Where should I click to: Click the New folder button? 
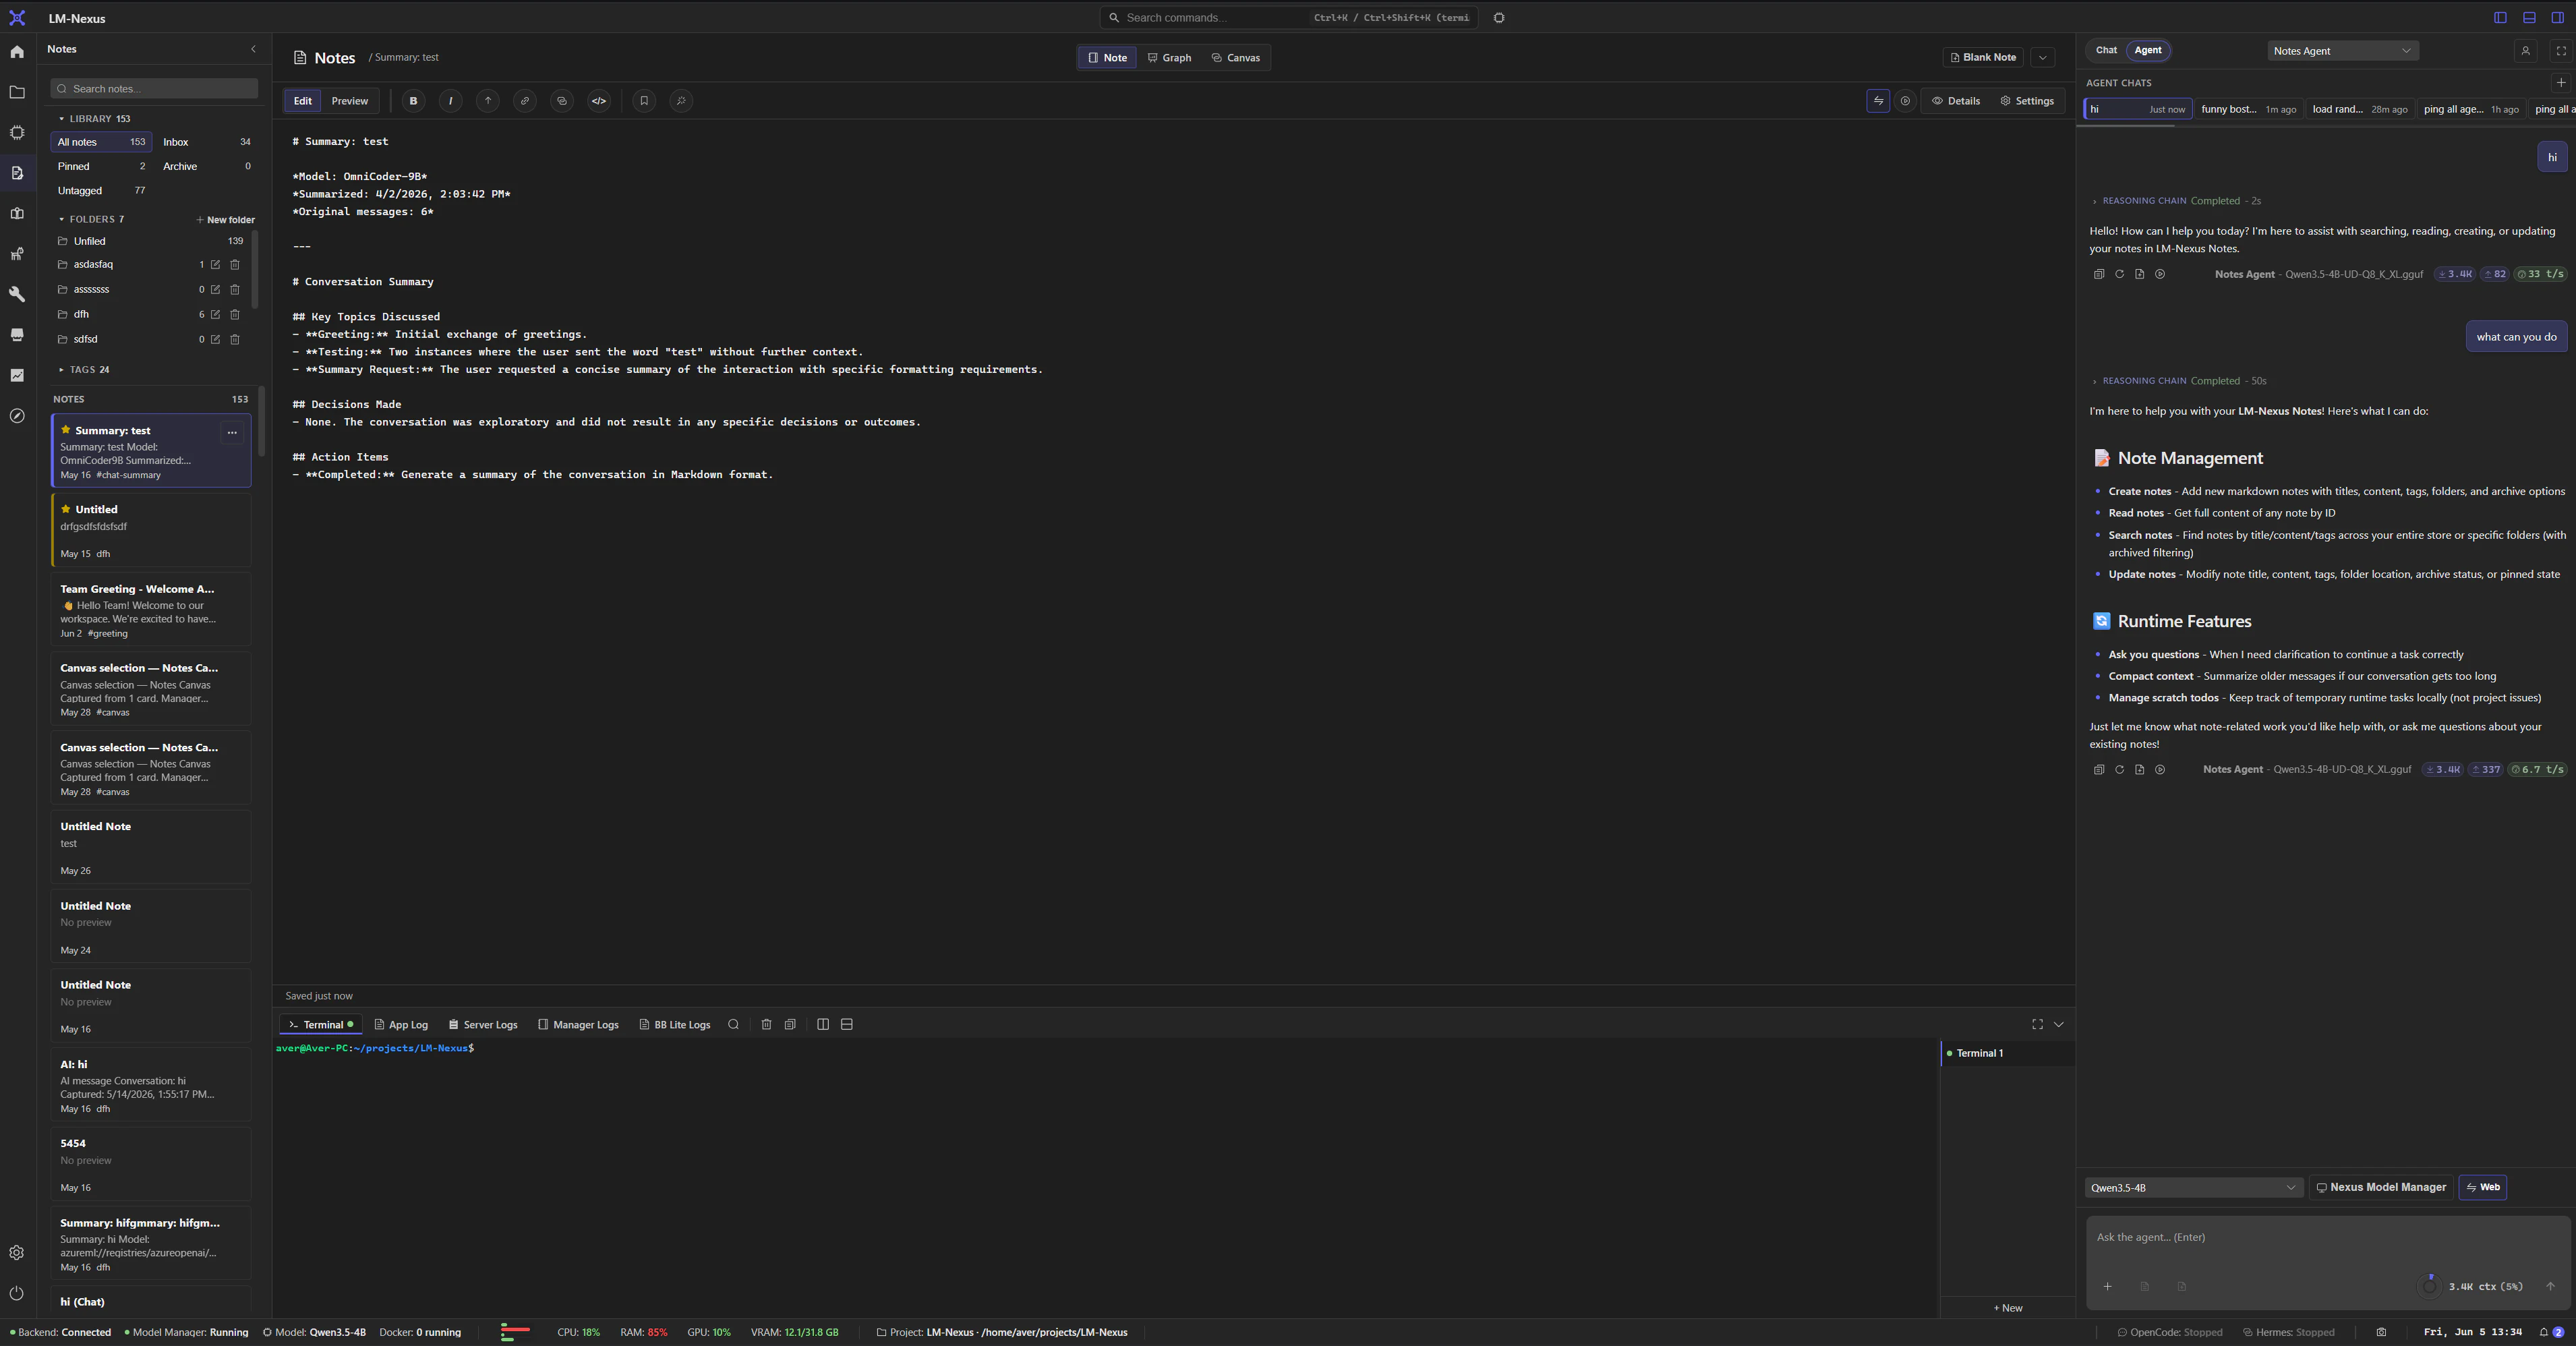coord(225,220)
